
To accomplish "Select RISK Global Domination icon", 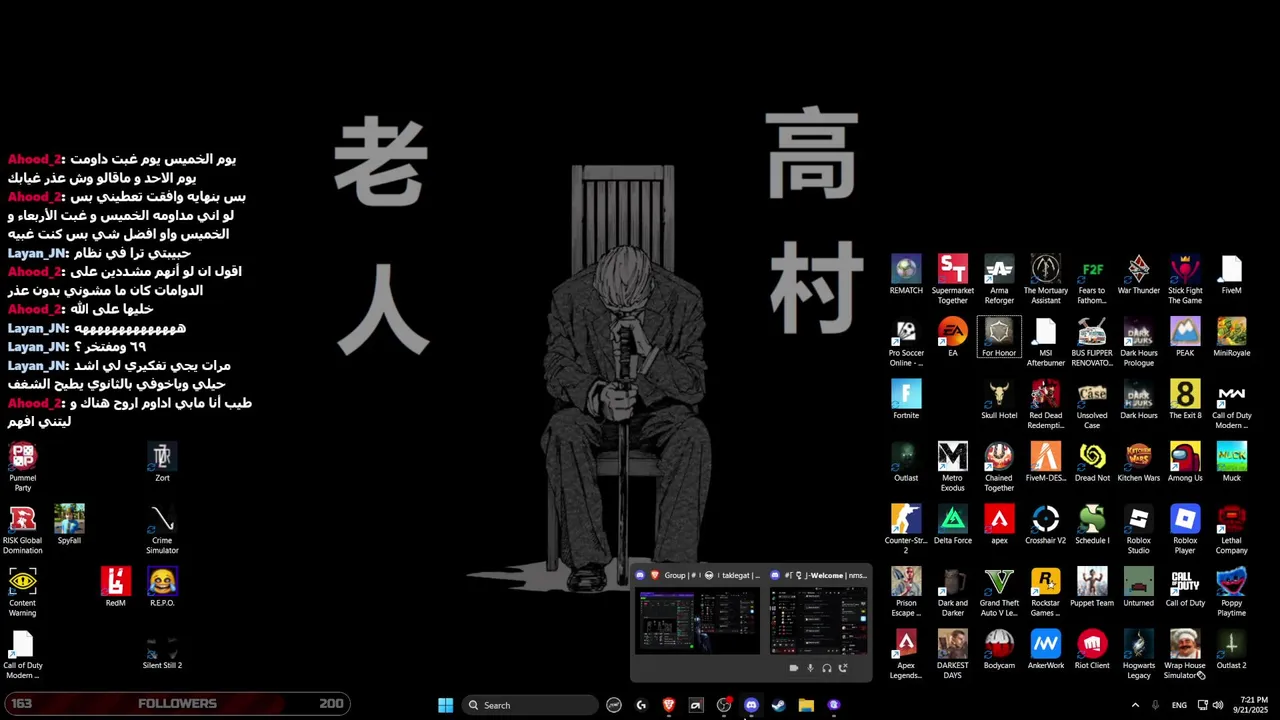I will click(22, 529).
